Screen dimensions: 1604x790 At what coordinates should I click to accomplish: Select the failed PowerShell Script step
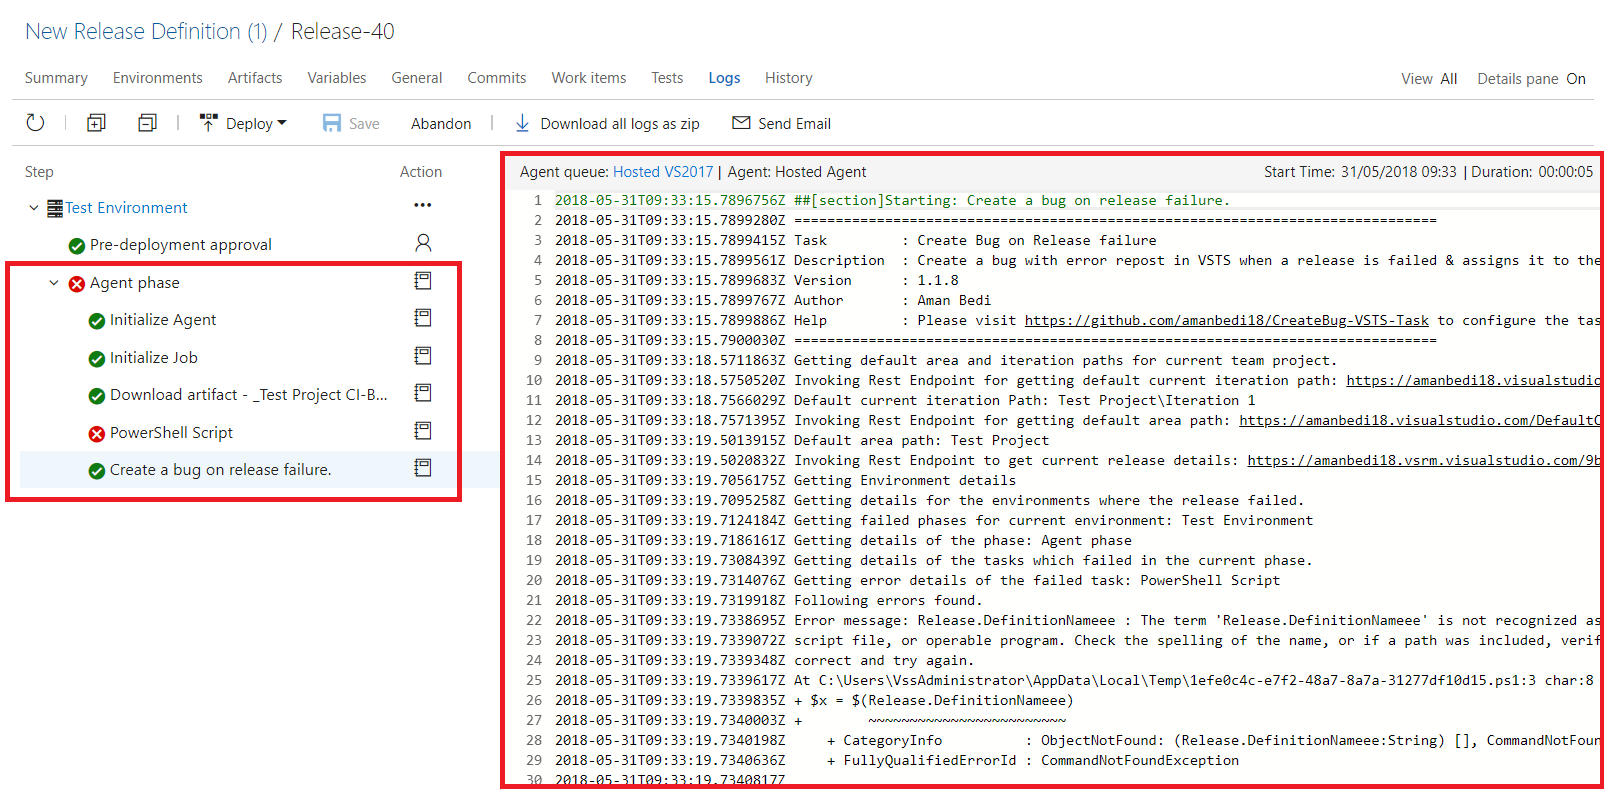tap(171, 433)
